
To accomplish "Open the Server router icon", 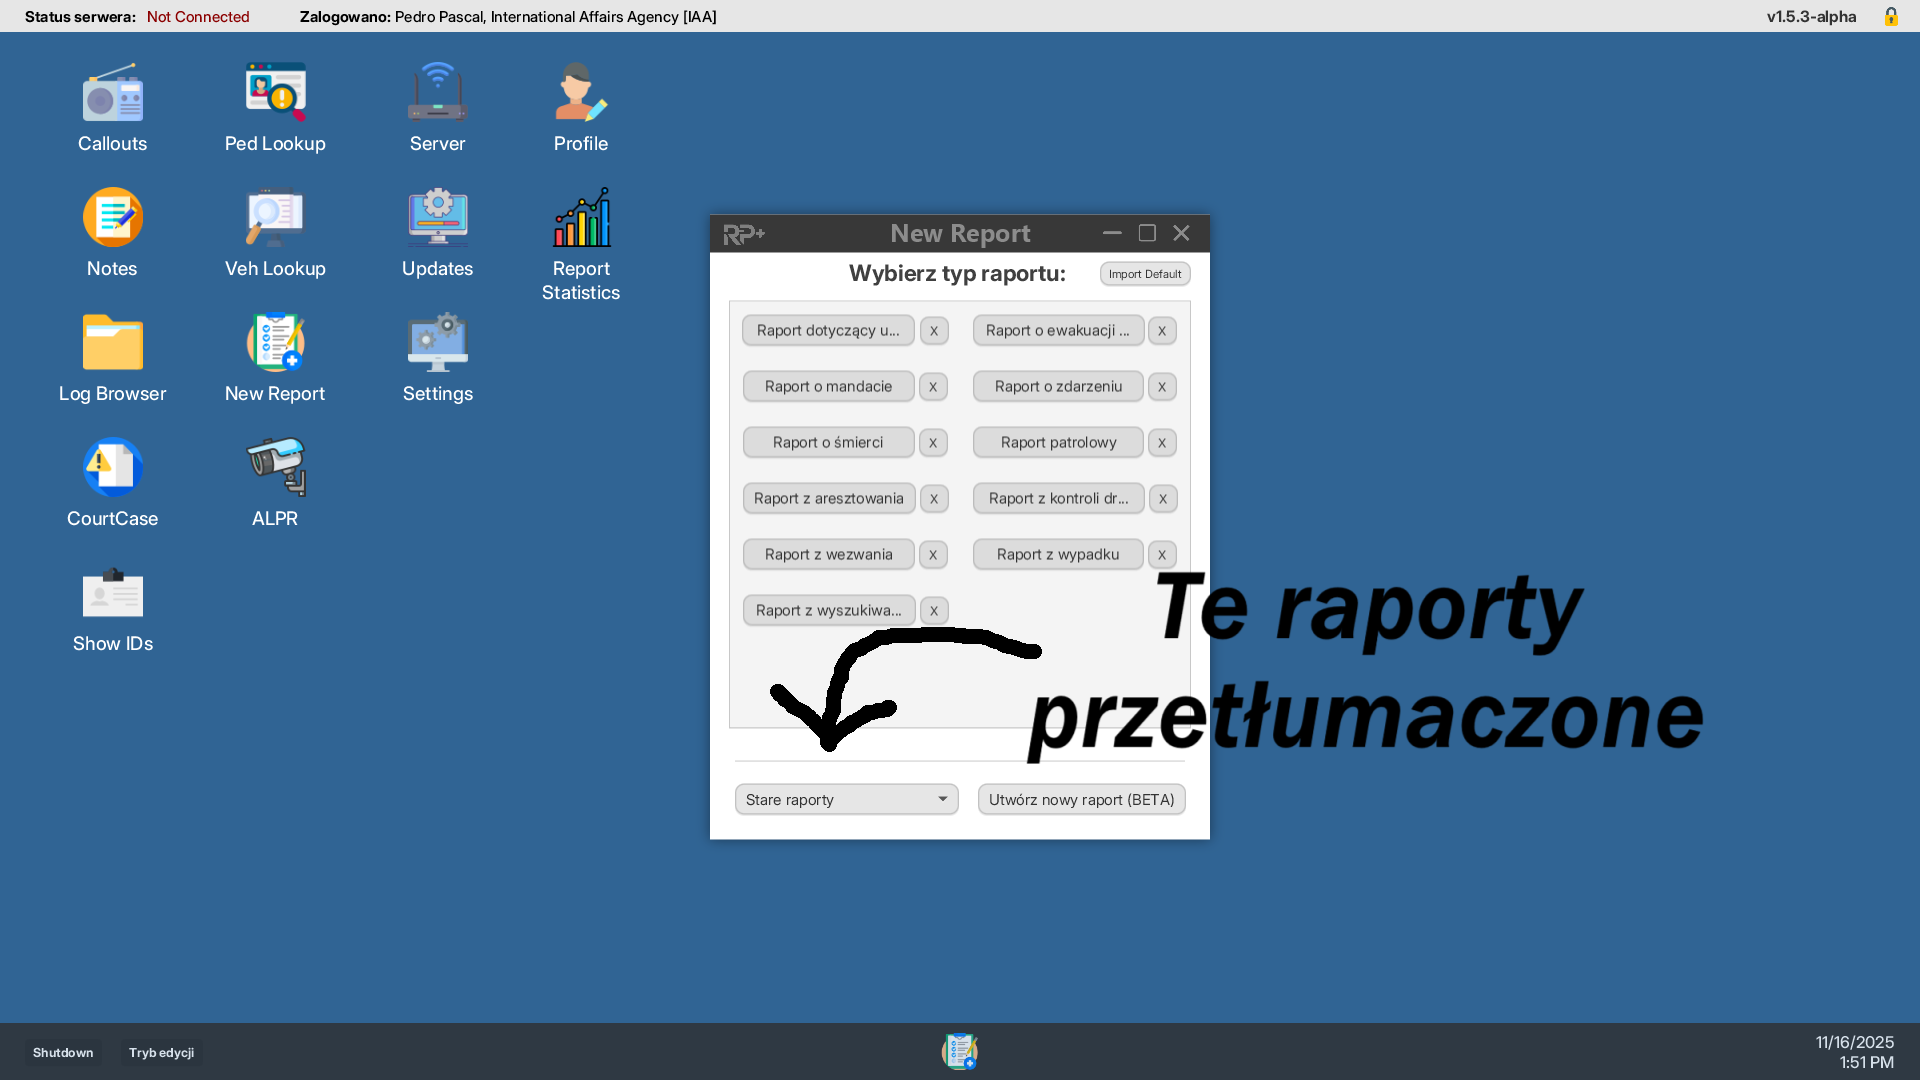I will pyautogui.click(x=437, y=95).
